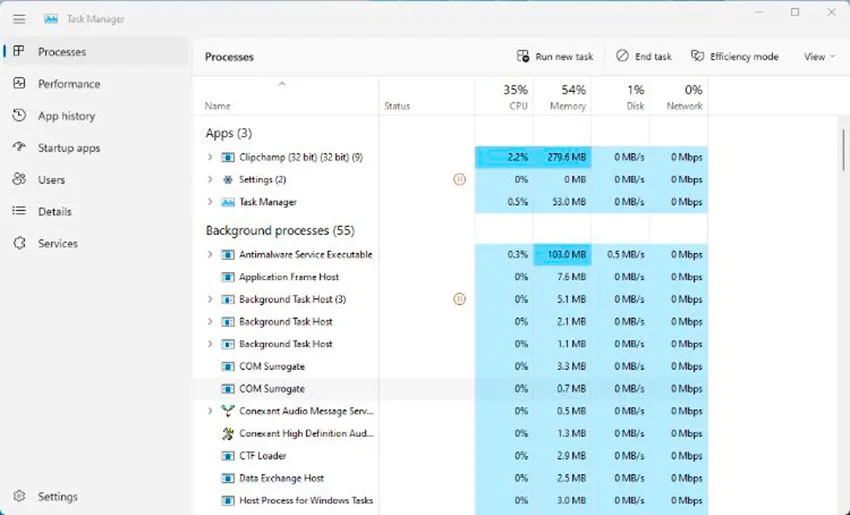Open Task Manager Settings at bottom of the sidebar

tap(96, 497)
